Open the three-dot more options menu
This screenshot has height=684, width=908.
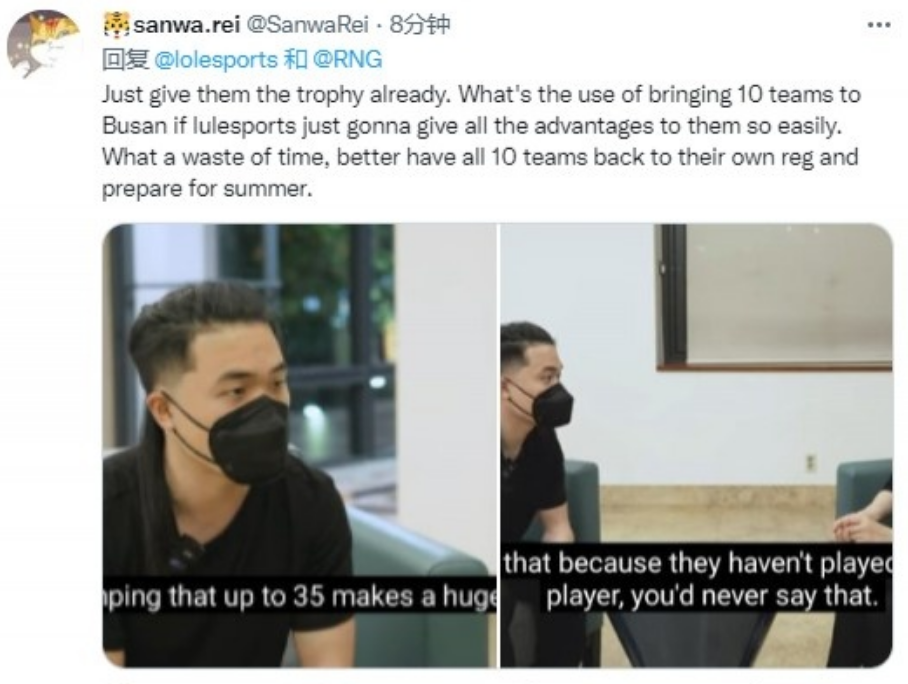pos(879,25)
